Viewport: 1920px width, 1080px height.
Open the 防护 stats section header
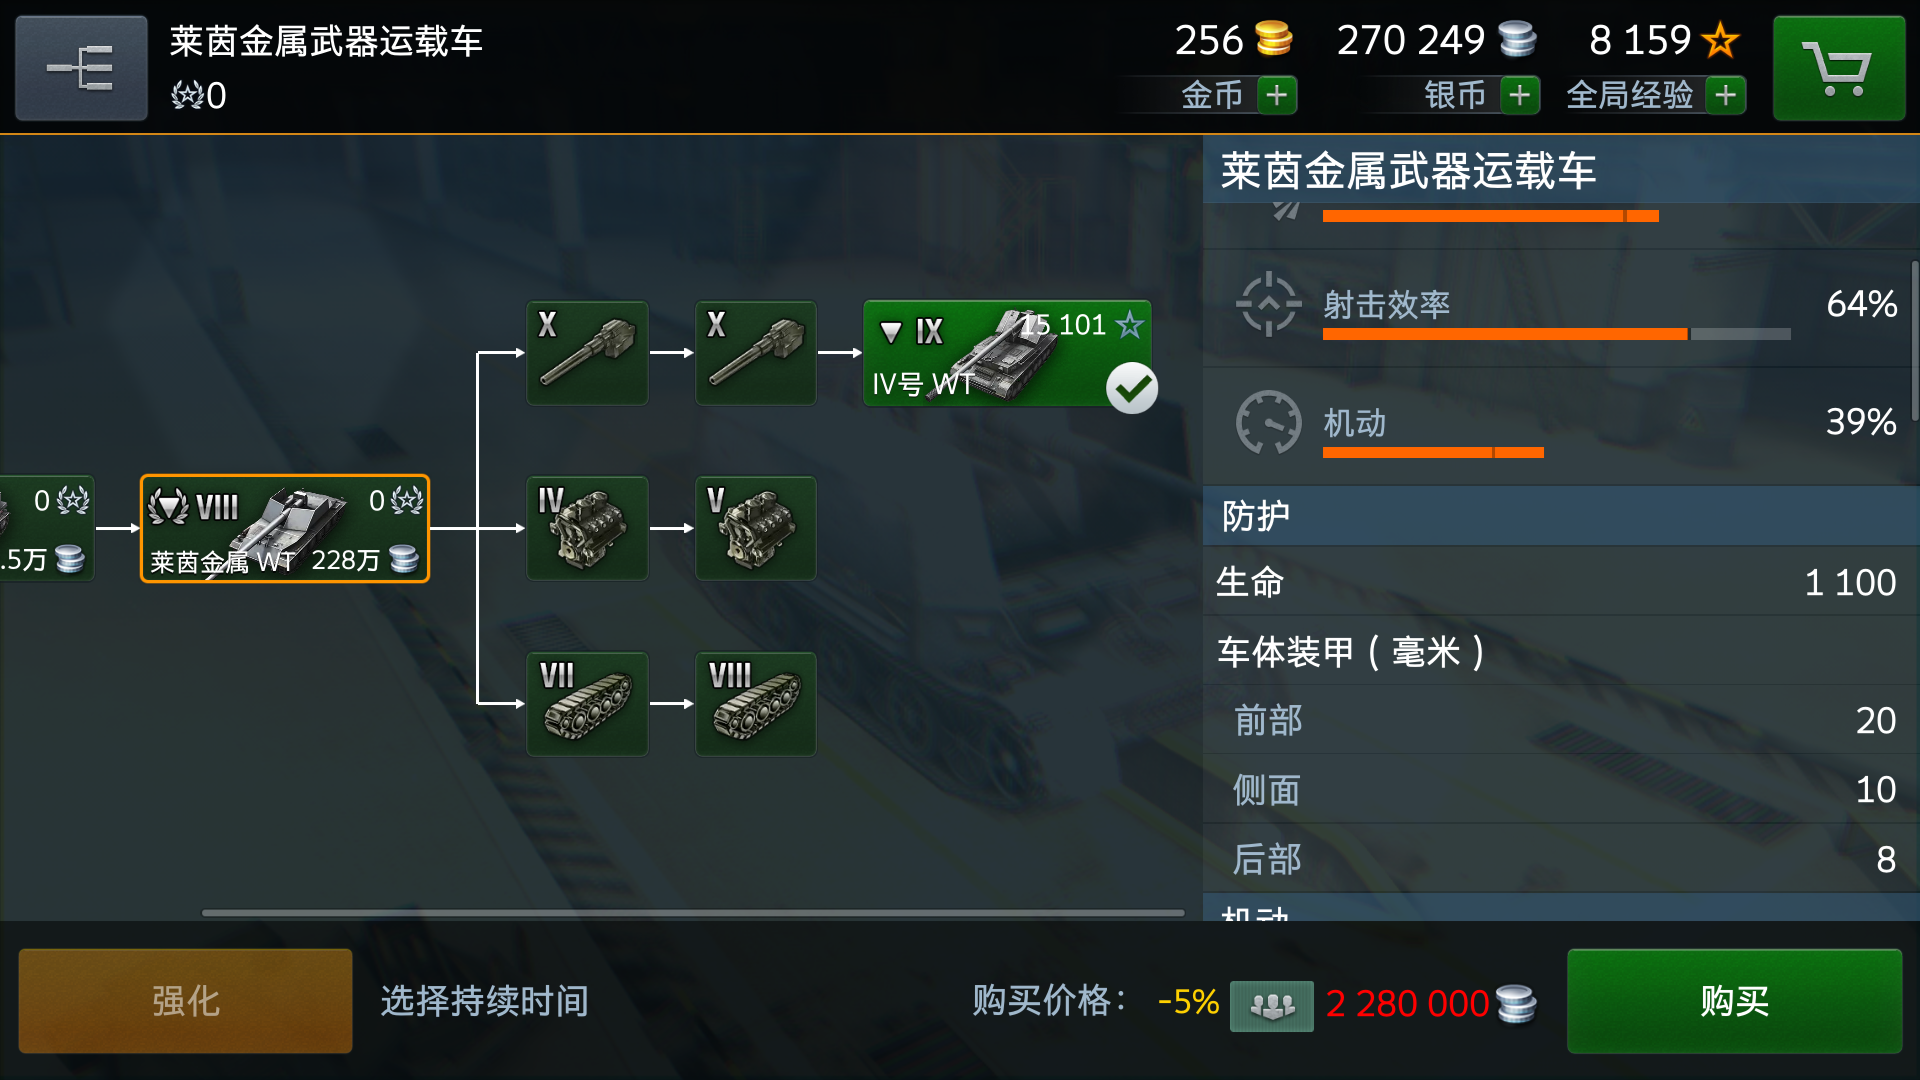[1560, 516]
